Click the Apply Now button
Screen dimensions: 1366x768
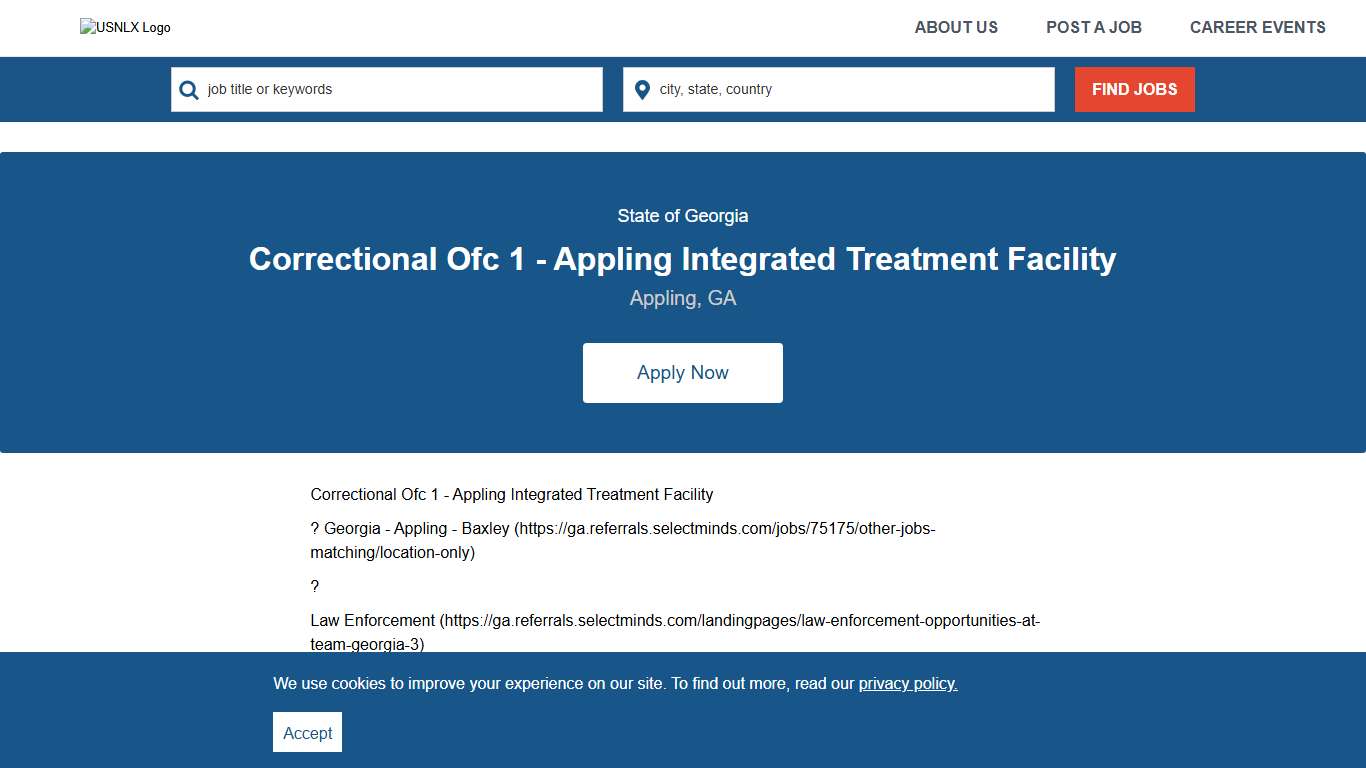tap(682, 372)
